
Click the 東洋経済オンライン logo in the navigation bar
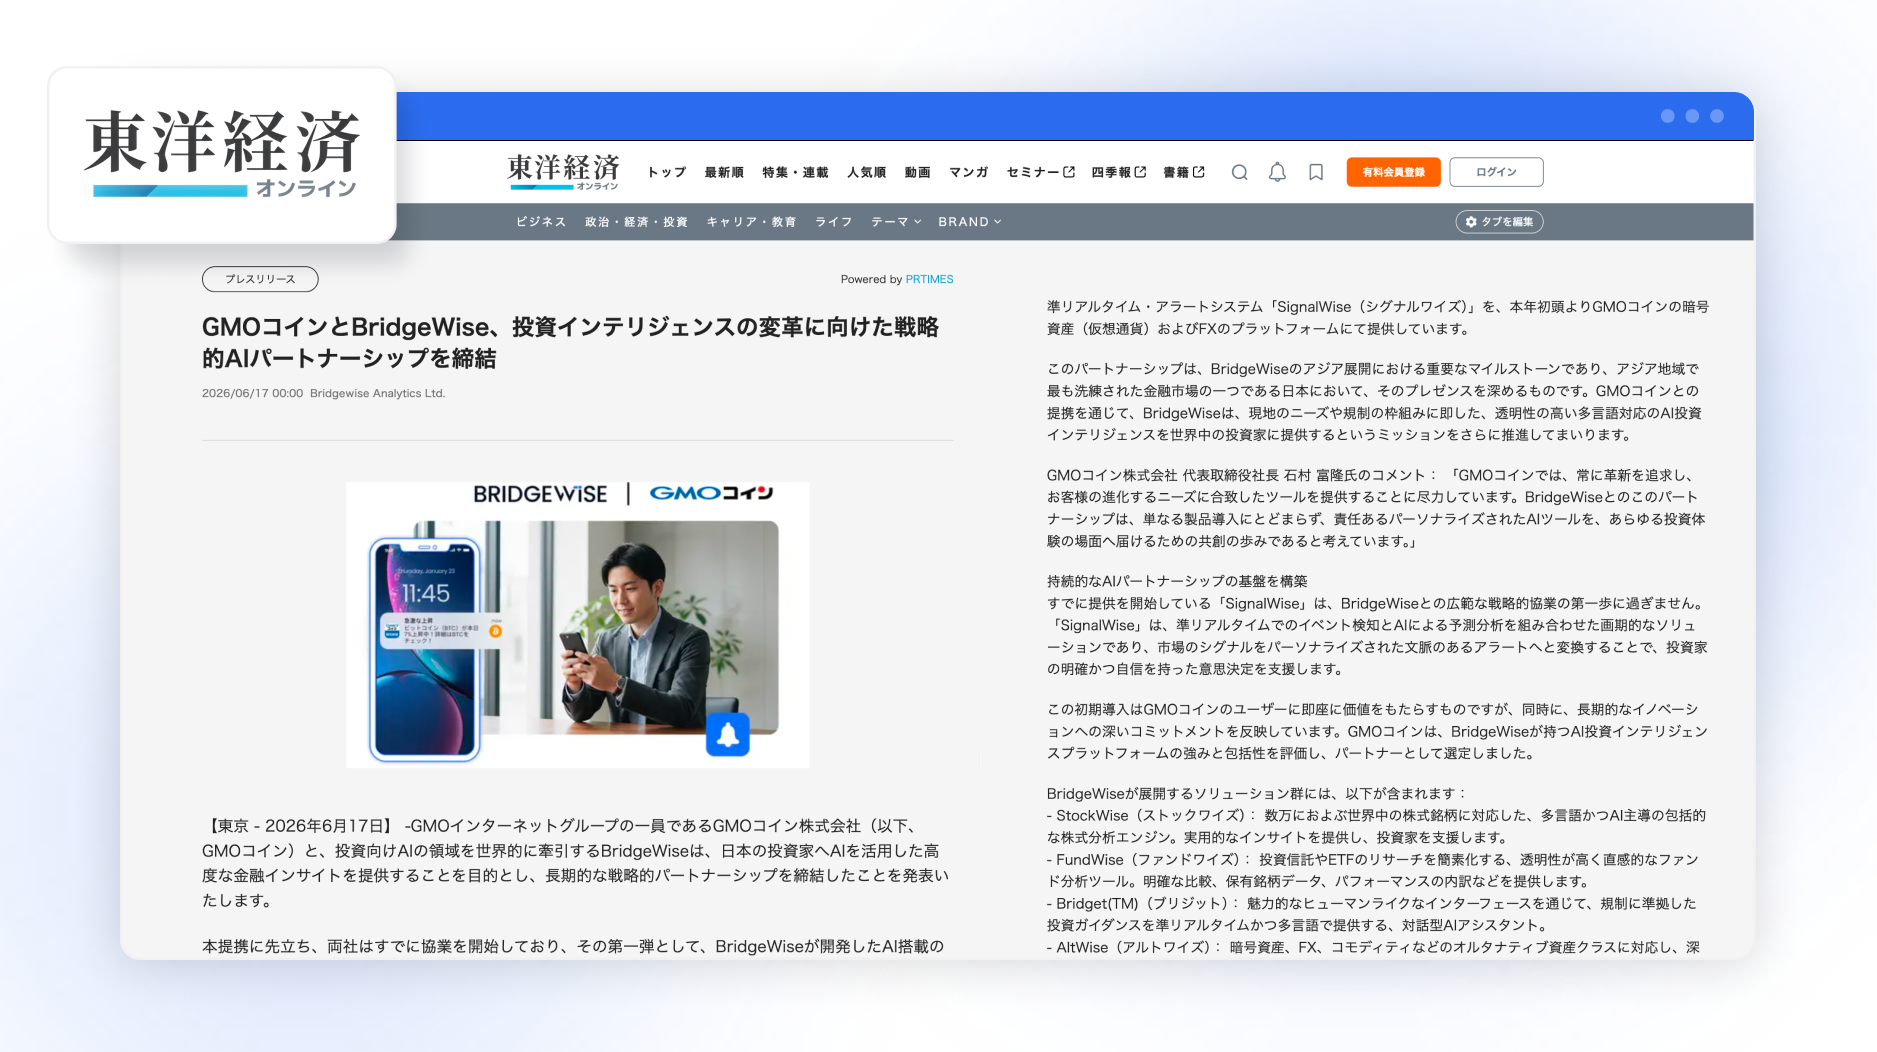tap(563, 172)
